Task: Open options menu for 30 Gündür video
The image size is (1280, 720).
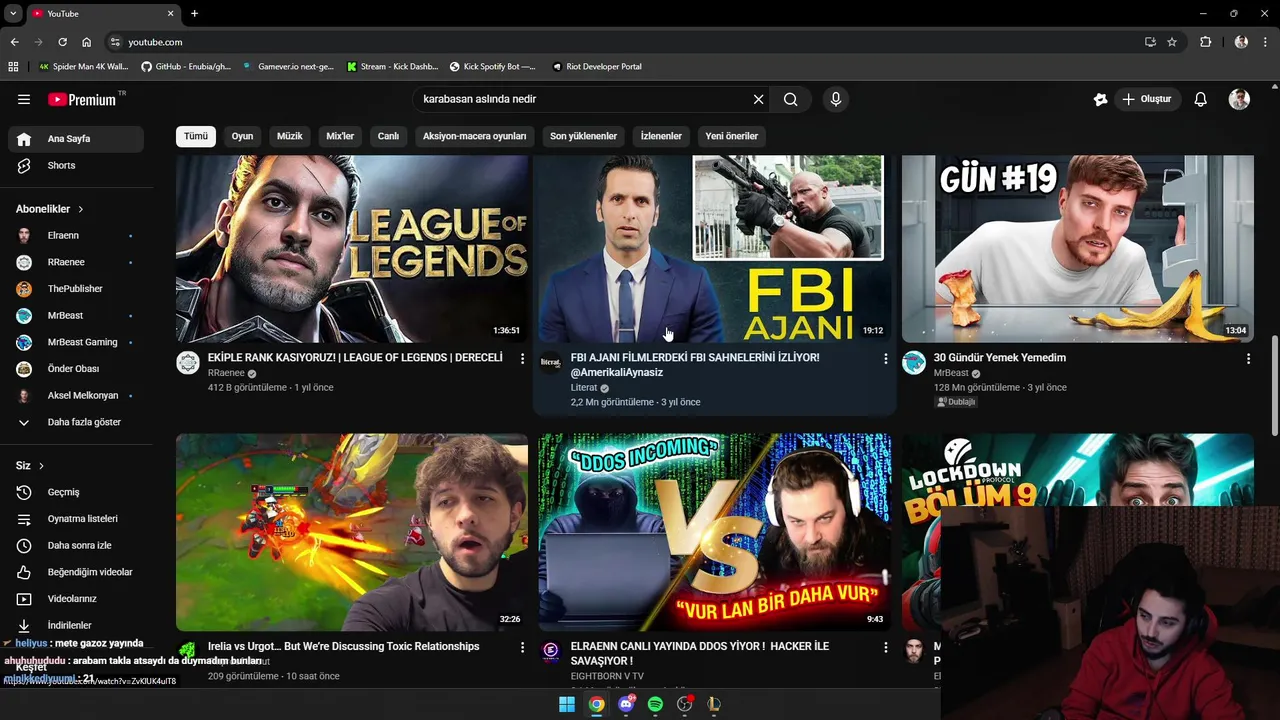Action: click(x=1248, y=358)
